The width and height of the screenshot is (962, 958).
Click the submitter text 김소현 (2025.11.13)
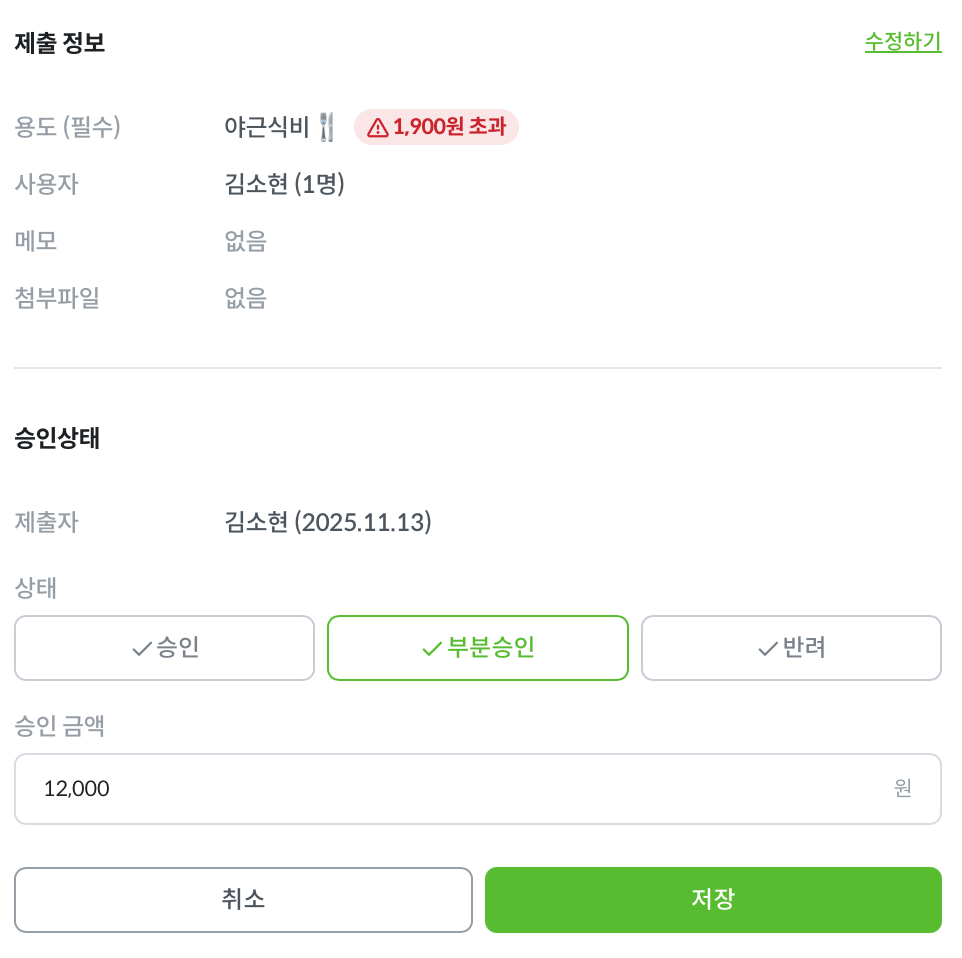point(328,522)
